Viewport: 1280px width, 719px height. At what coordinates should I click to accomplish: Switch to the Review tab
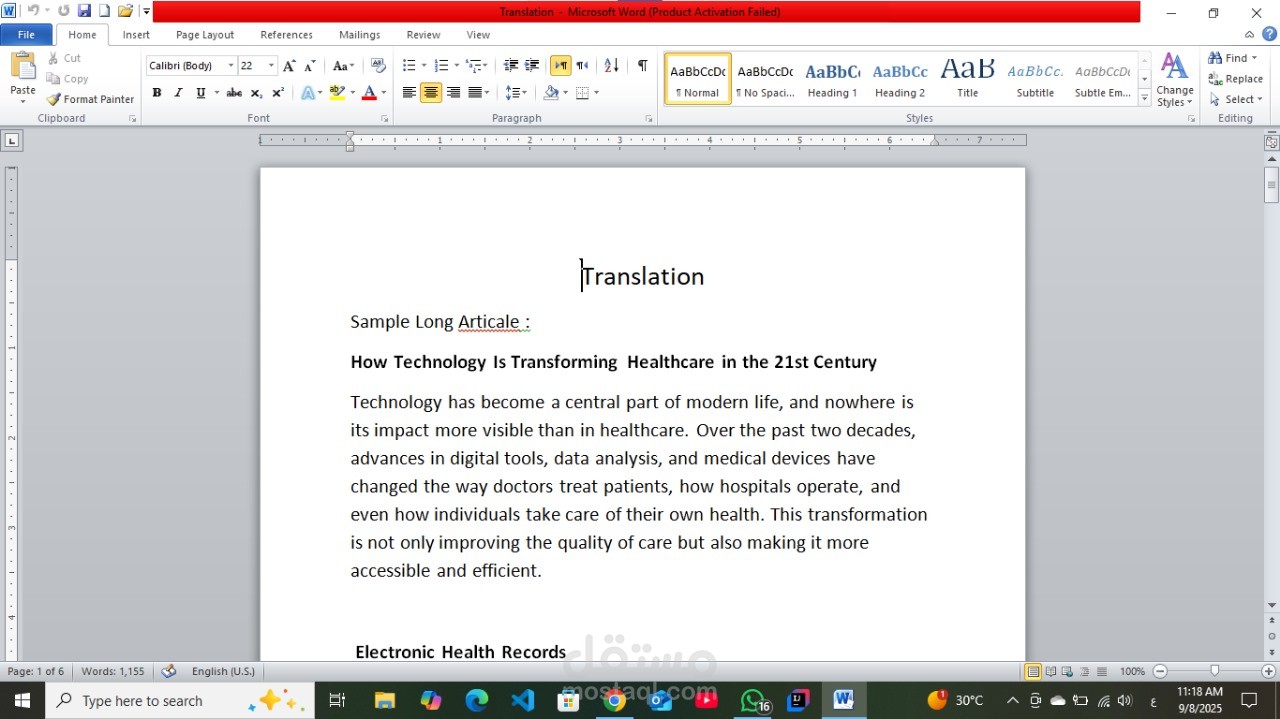coord(423,34)
